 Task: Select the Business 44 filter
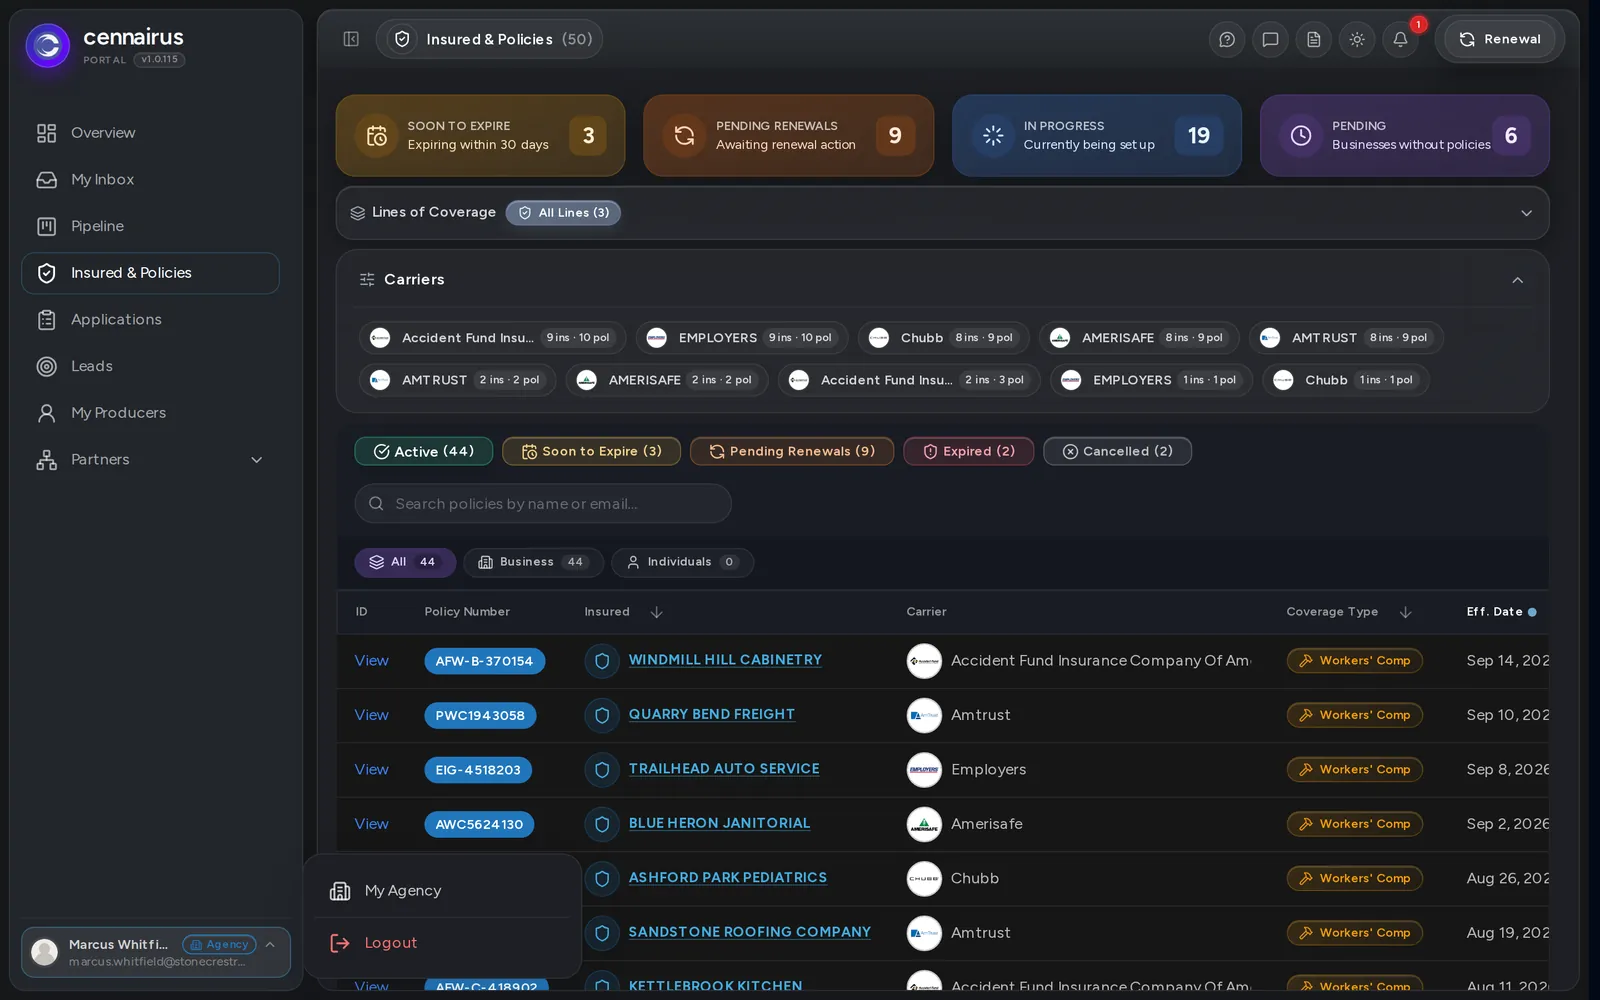[x=533, y=562]
